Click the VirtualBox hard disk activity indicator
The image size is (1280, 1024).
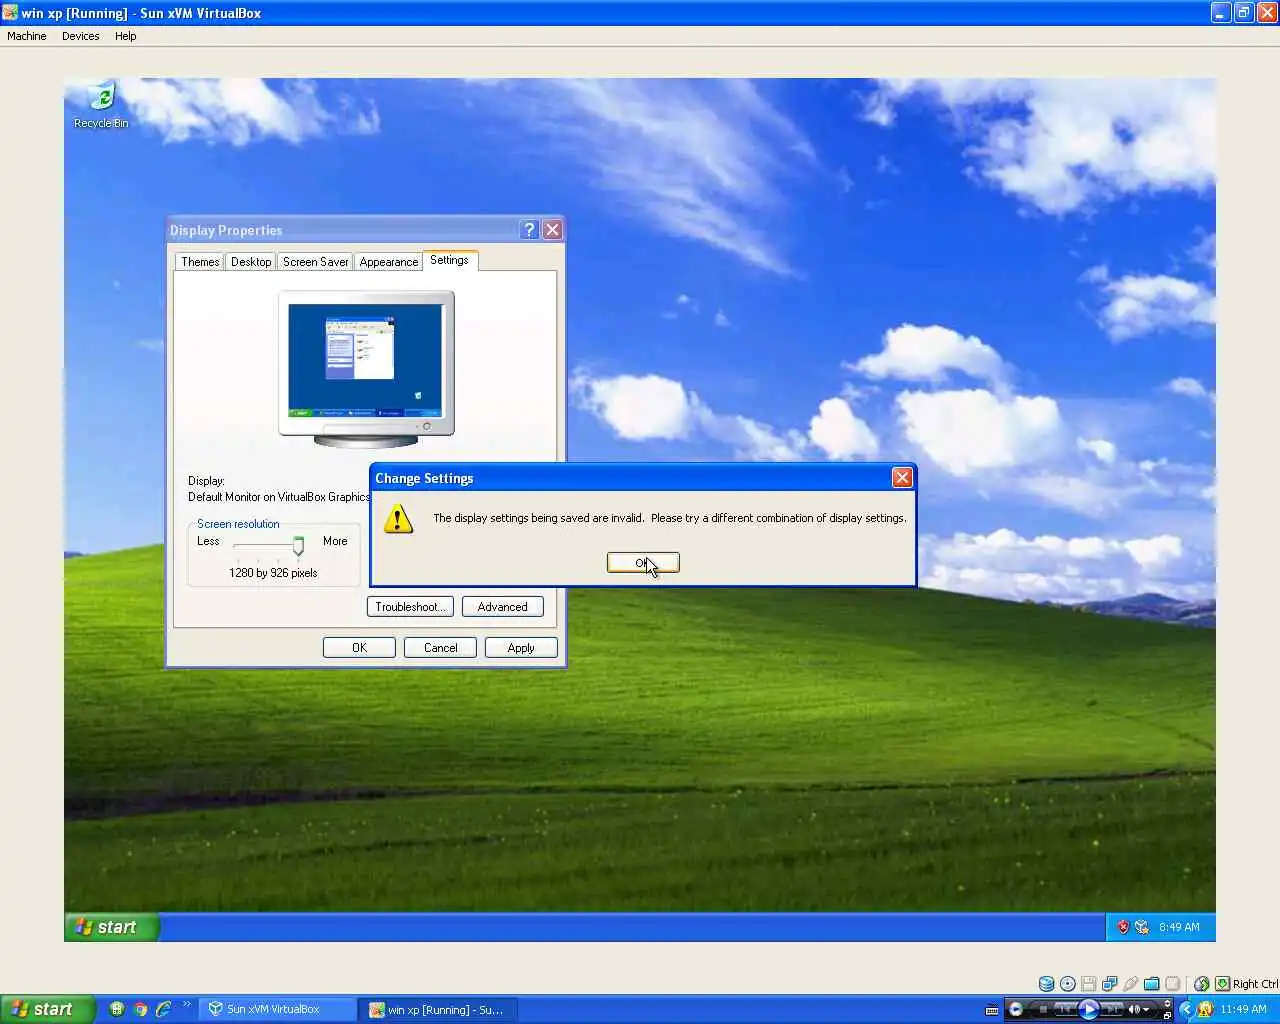(x=1047, y=984)
